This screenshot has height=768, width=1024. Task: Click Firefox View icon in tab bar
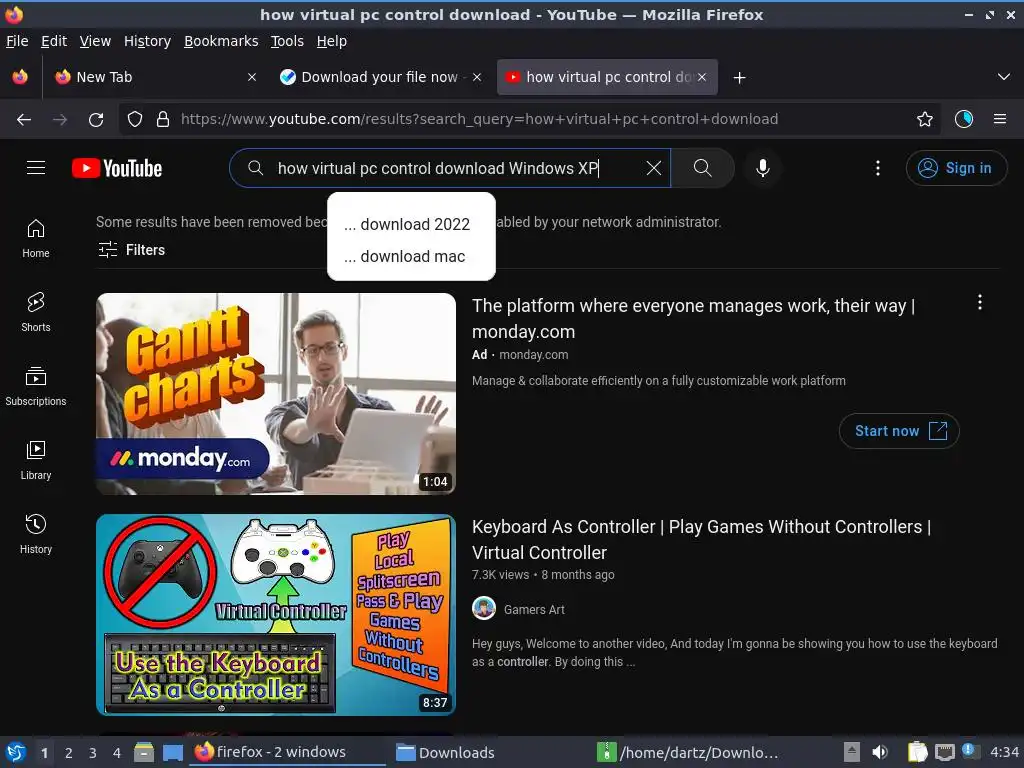pyautogui.click(x=20, y=77)
